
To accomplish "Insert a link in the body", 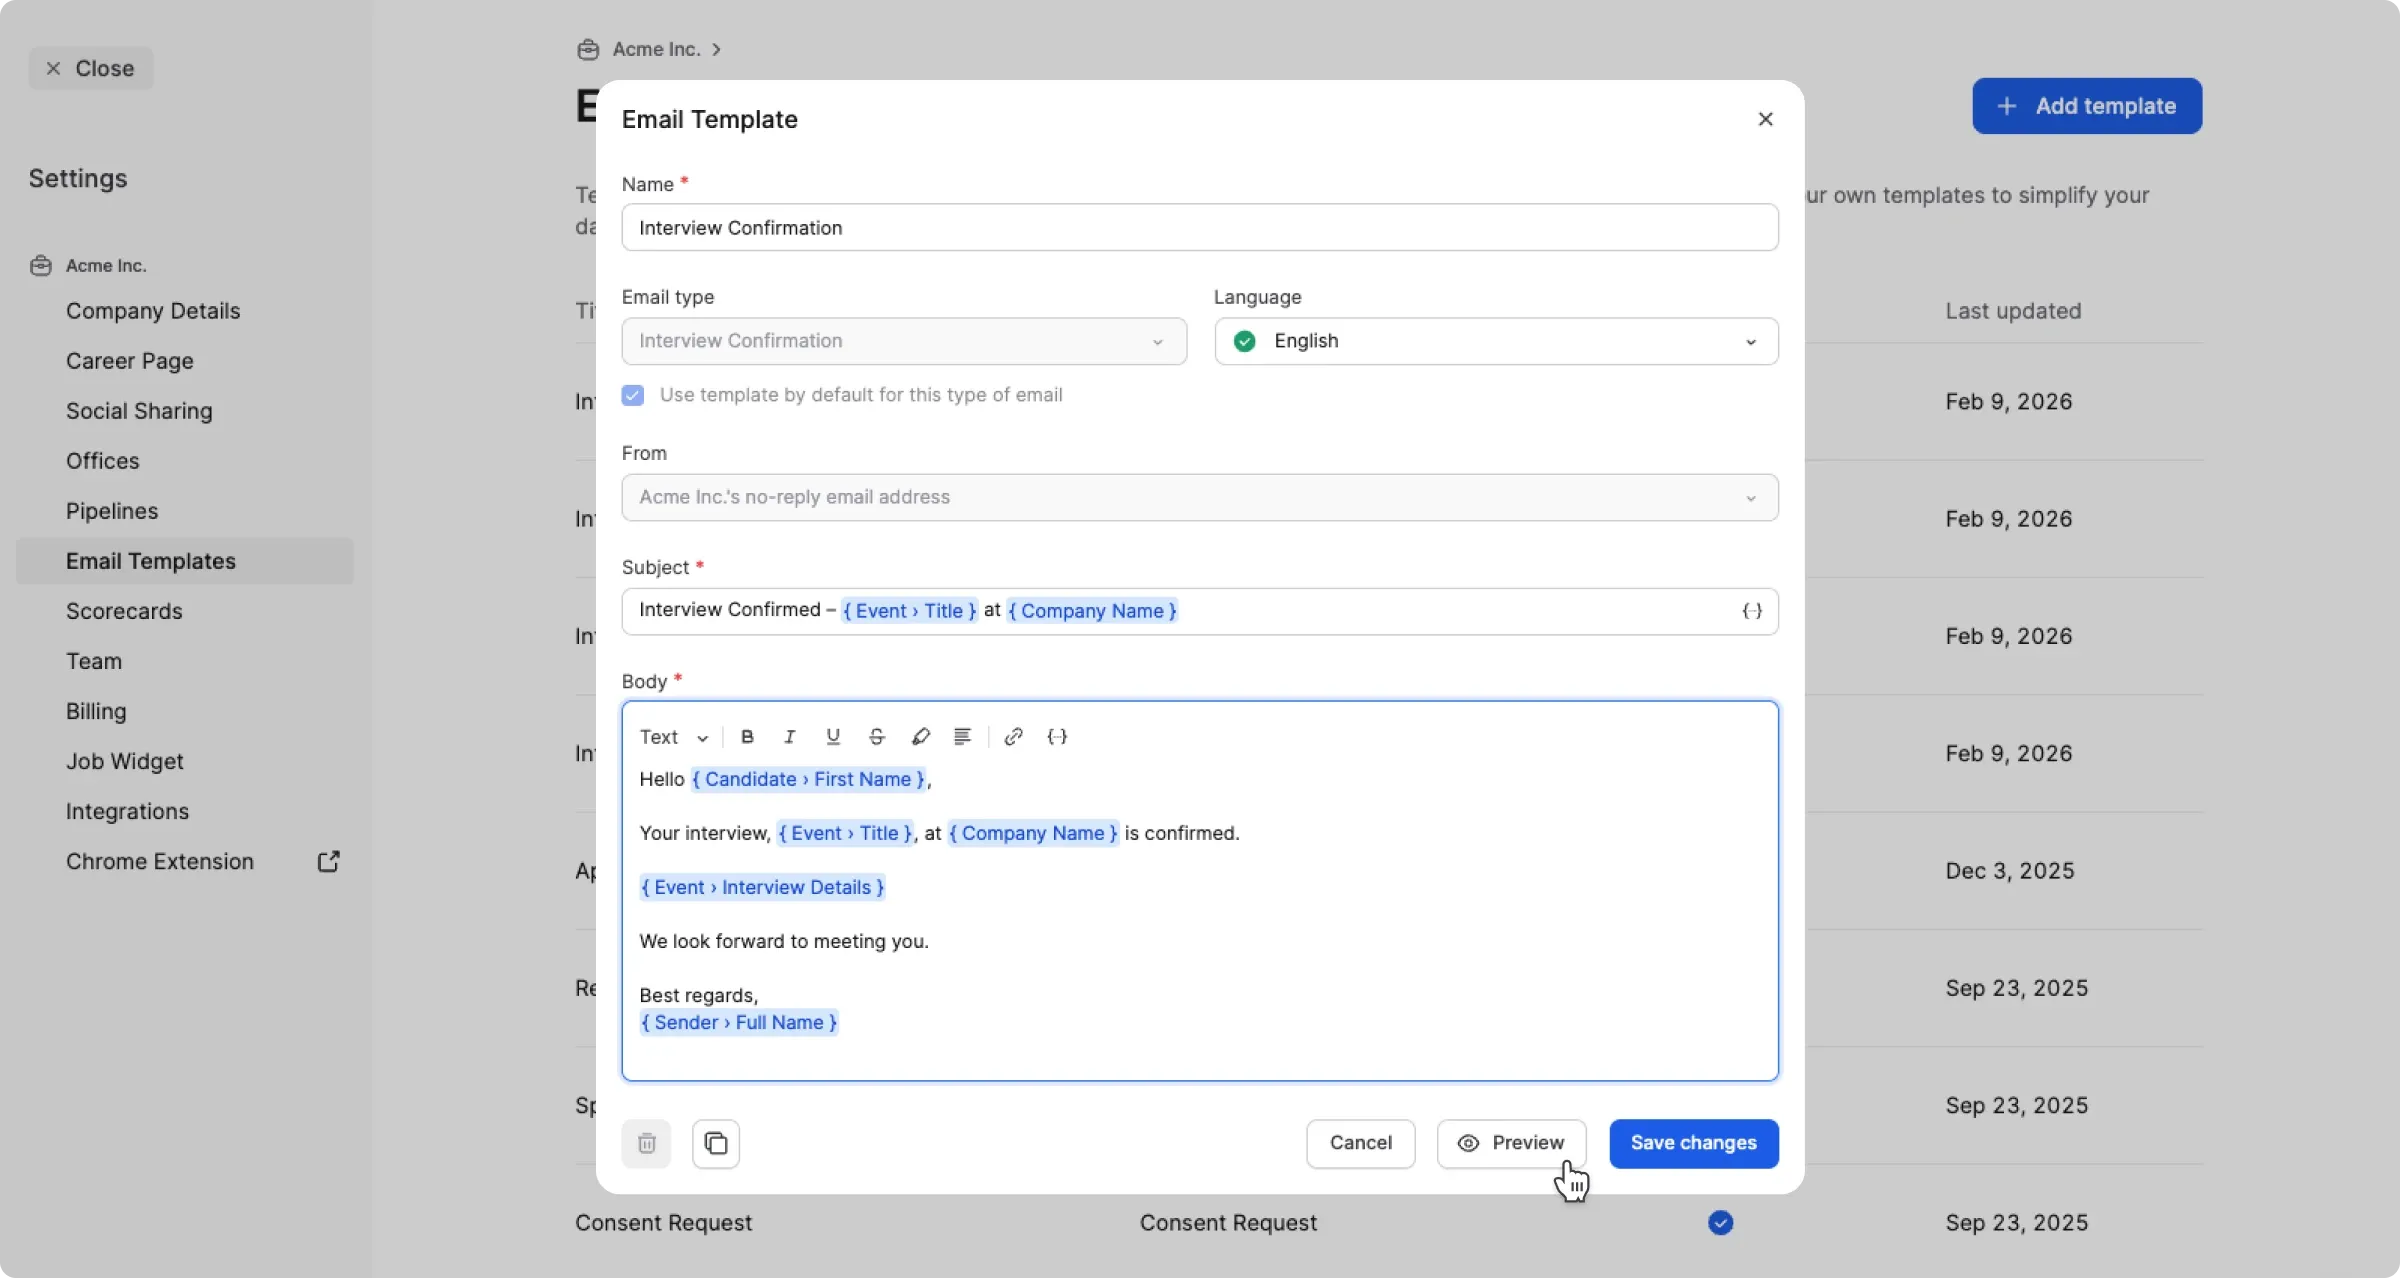I will tap(1013, 737).
